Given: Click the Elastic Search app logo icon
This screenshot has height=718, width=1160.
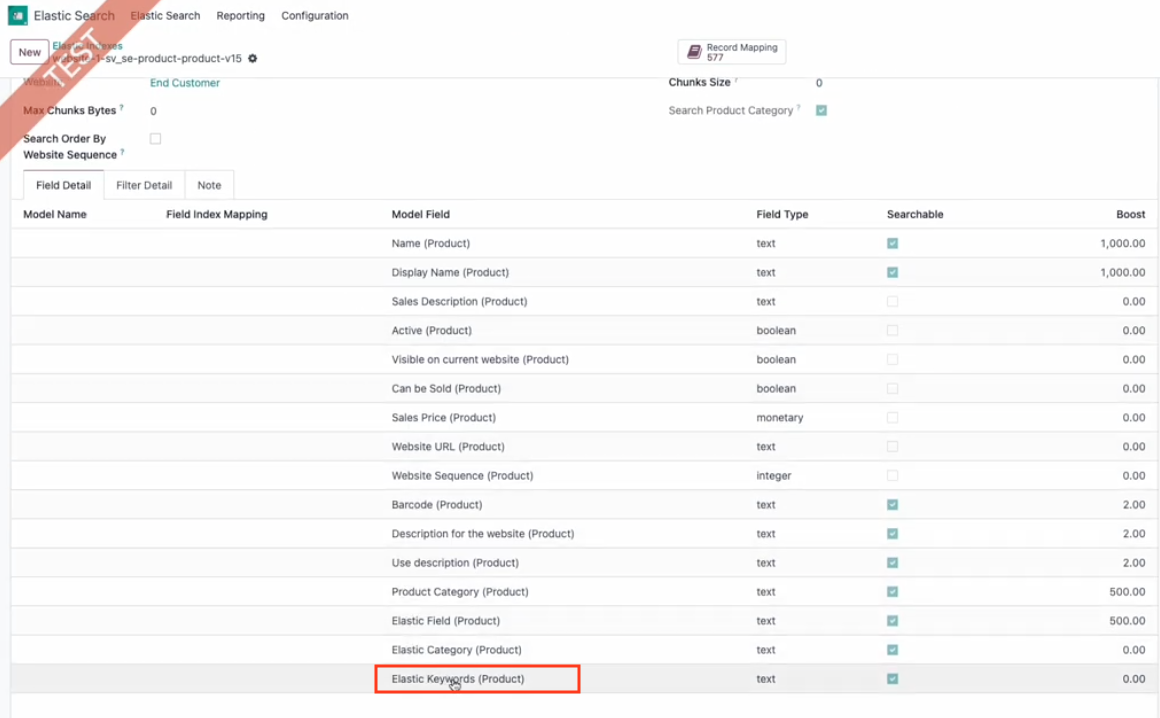Looking at the screenshot, I should click(x=18, y=16).
